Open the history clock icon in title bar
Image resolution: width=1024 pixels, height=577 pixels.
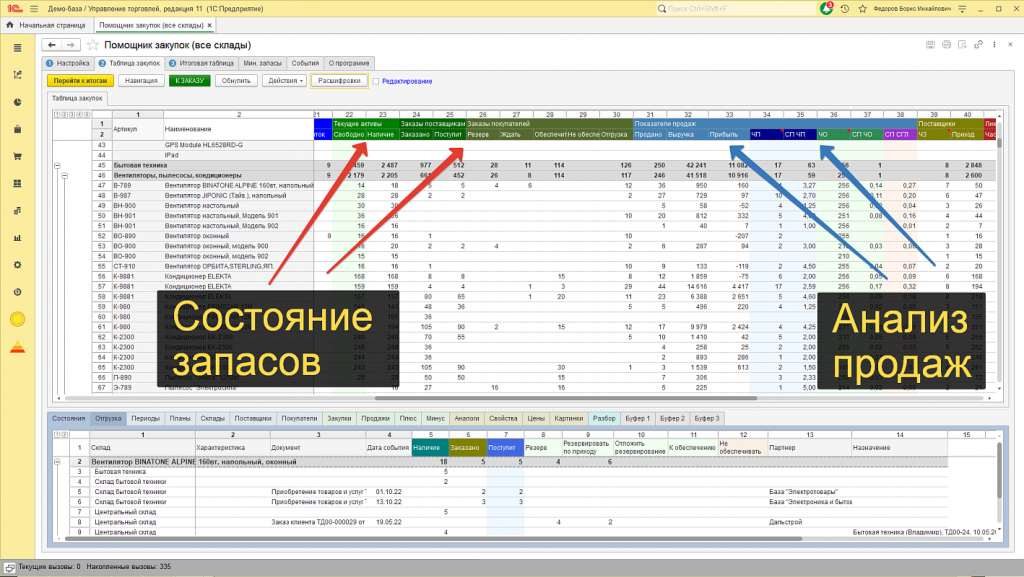point(844,8)
